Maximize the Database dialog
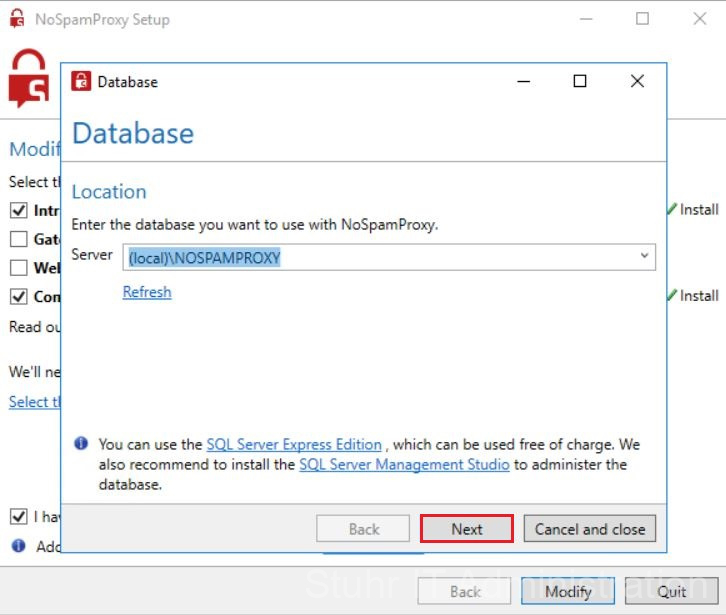Viewport: 726px width, 615px height. [580, 82]
